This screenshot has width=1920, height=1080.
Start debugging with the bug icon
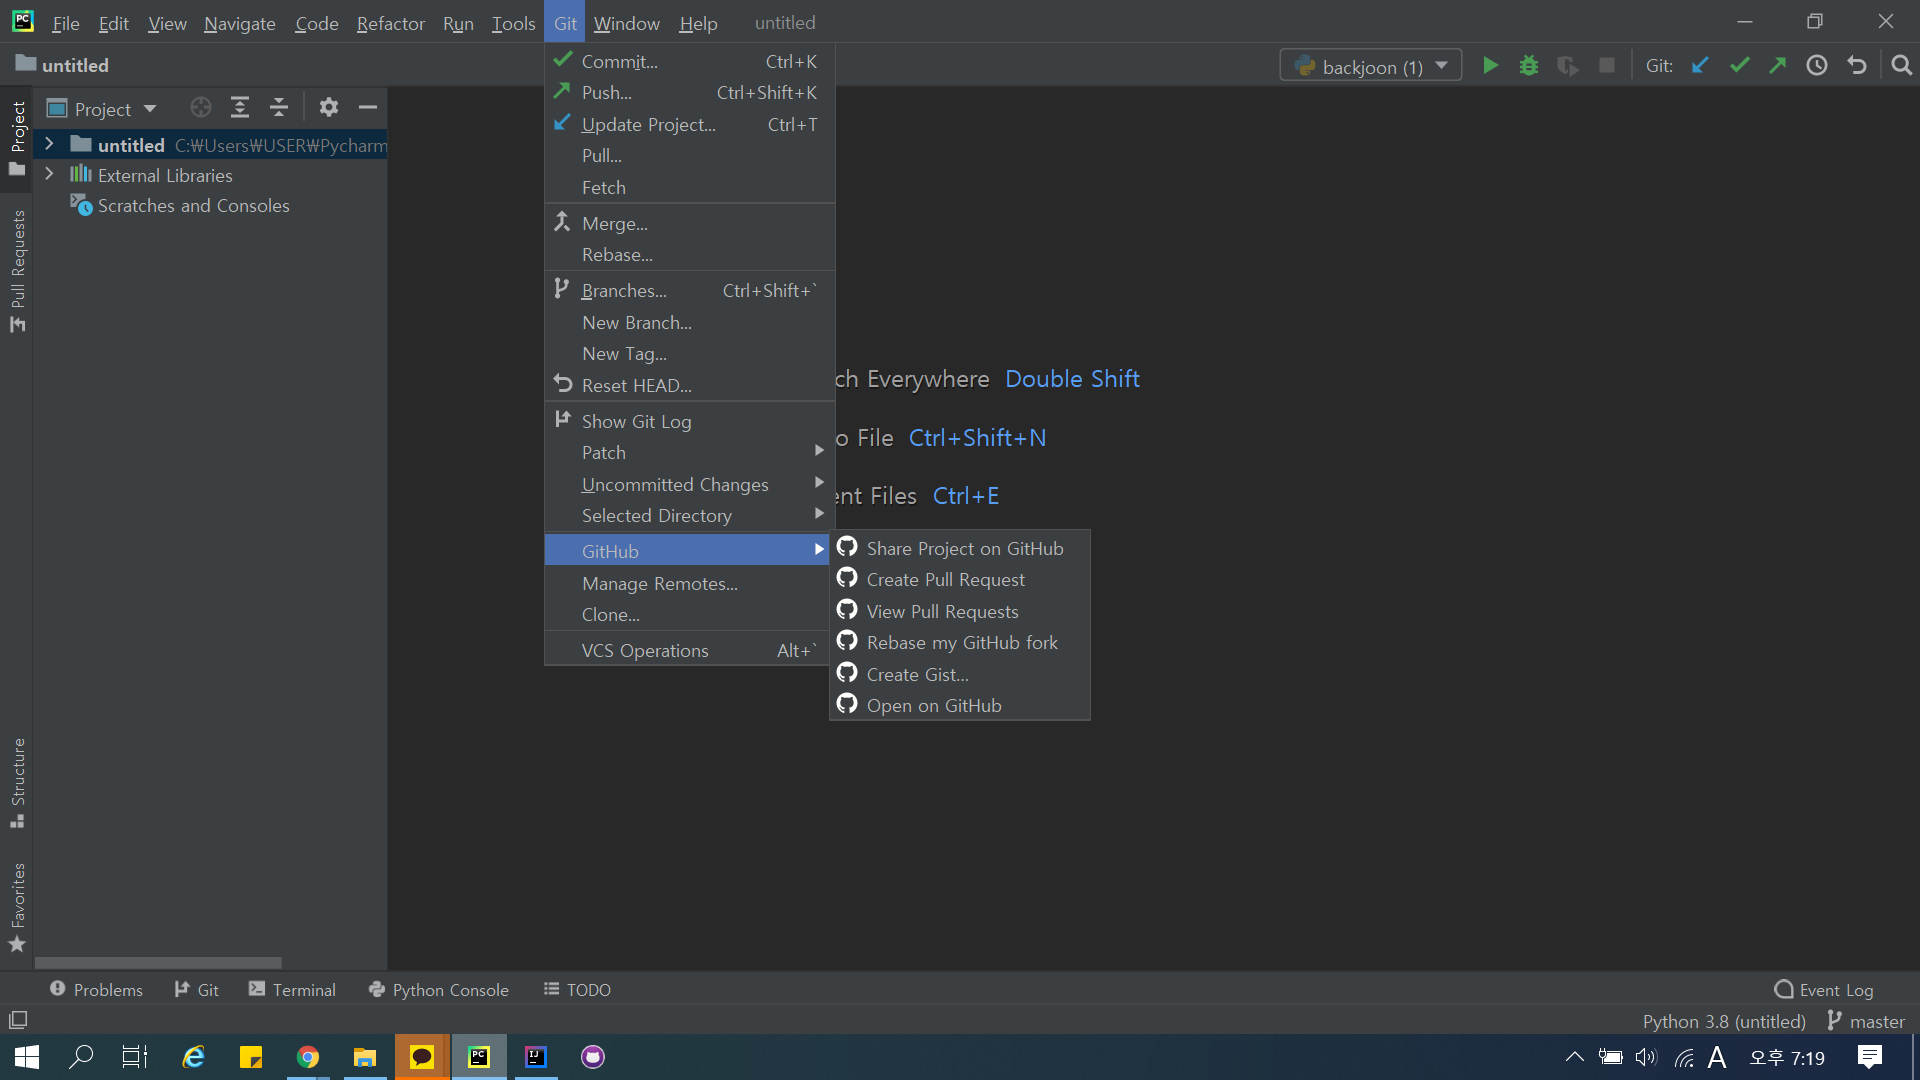(x=1528, y=64)
